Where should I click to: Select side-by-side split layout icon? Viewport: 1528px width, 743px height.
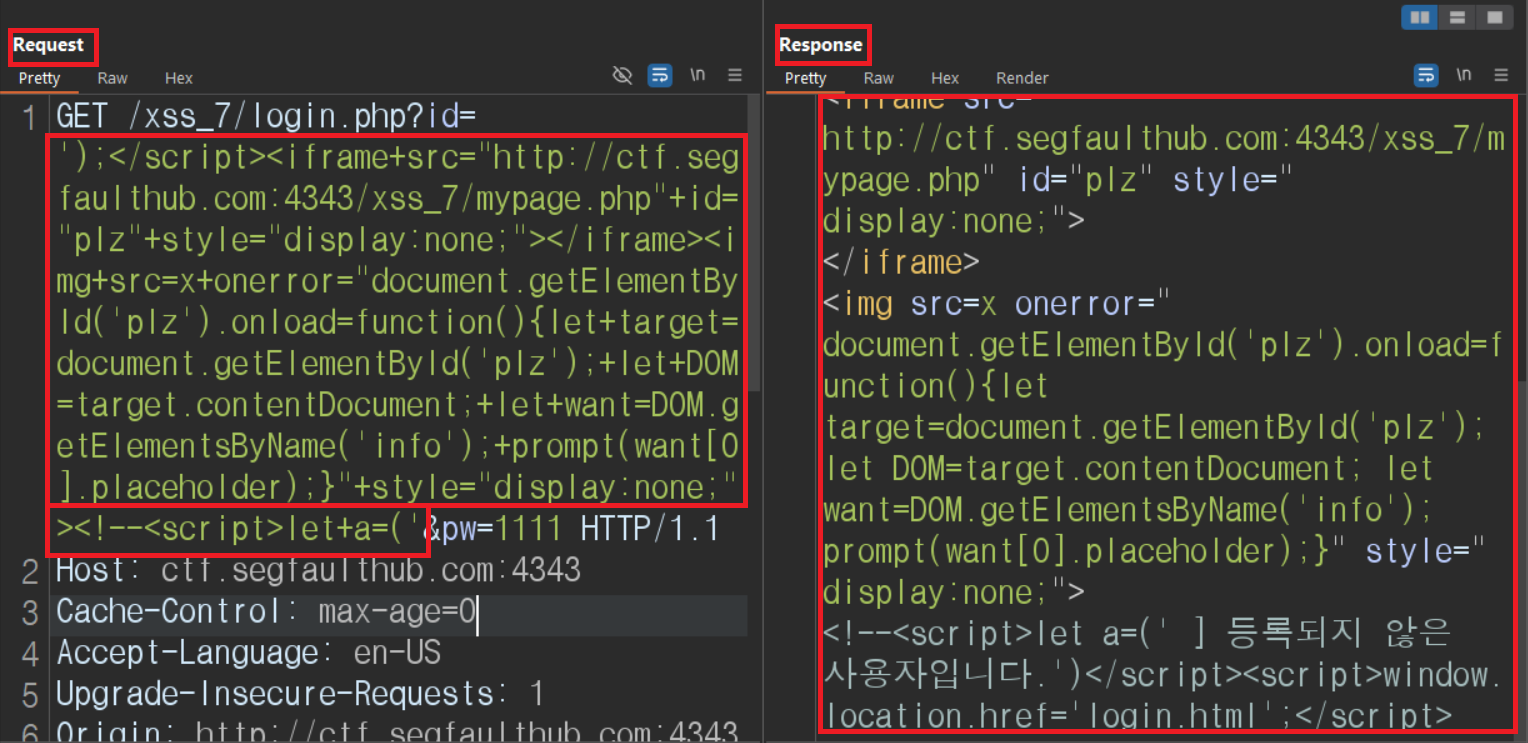1419,17
